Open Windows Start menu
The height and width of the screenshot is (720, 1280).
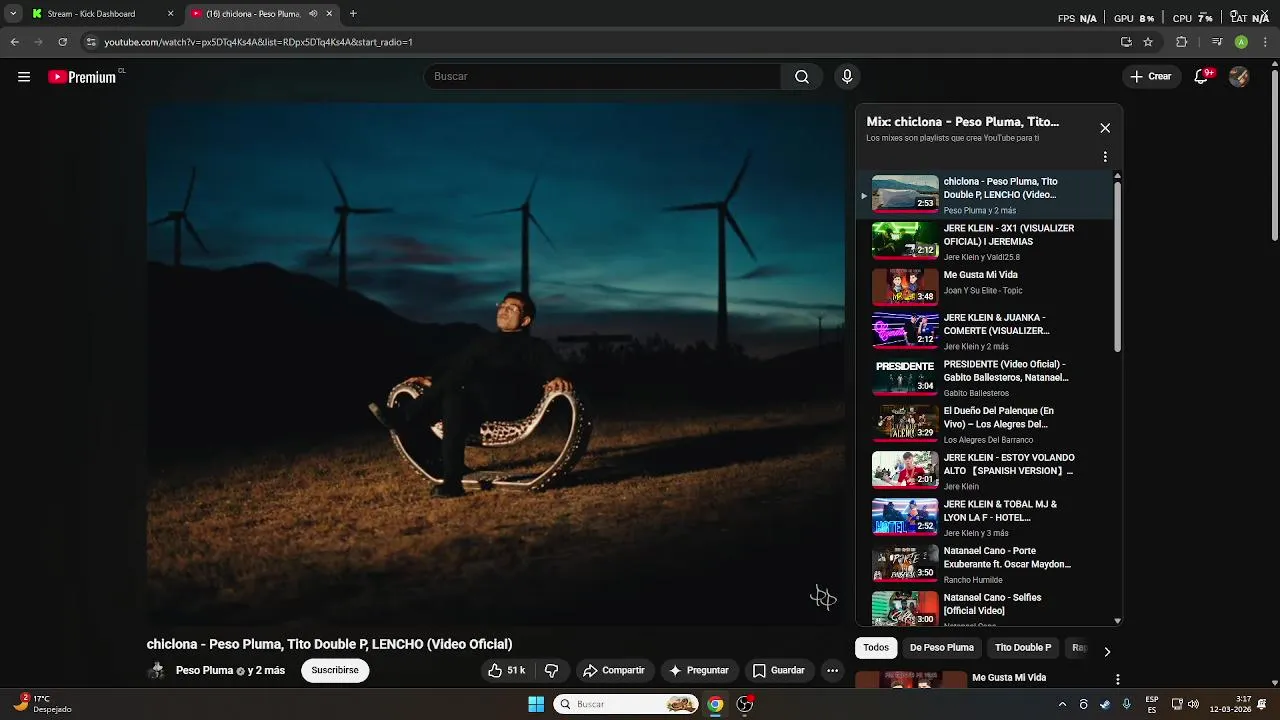tap(536, 704)
